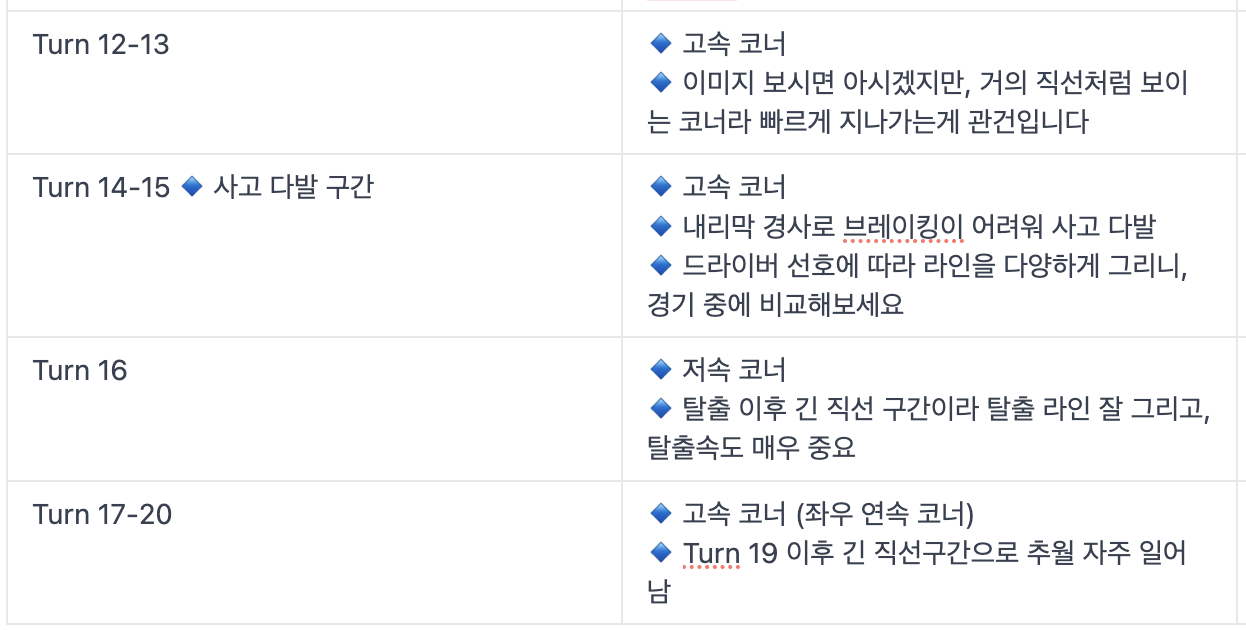
Task: Click the diamond before '고속 코너 (좌우 연속 코너)'
Action: (x=659, y=514)
